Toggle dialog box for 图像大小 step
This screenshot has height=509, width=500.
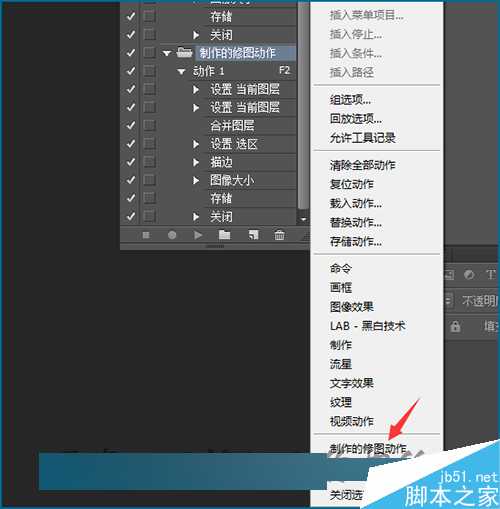[149, 180]
